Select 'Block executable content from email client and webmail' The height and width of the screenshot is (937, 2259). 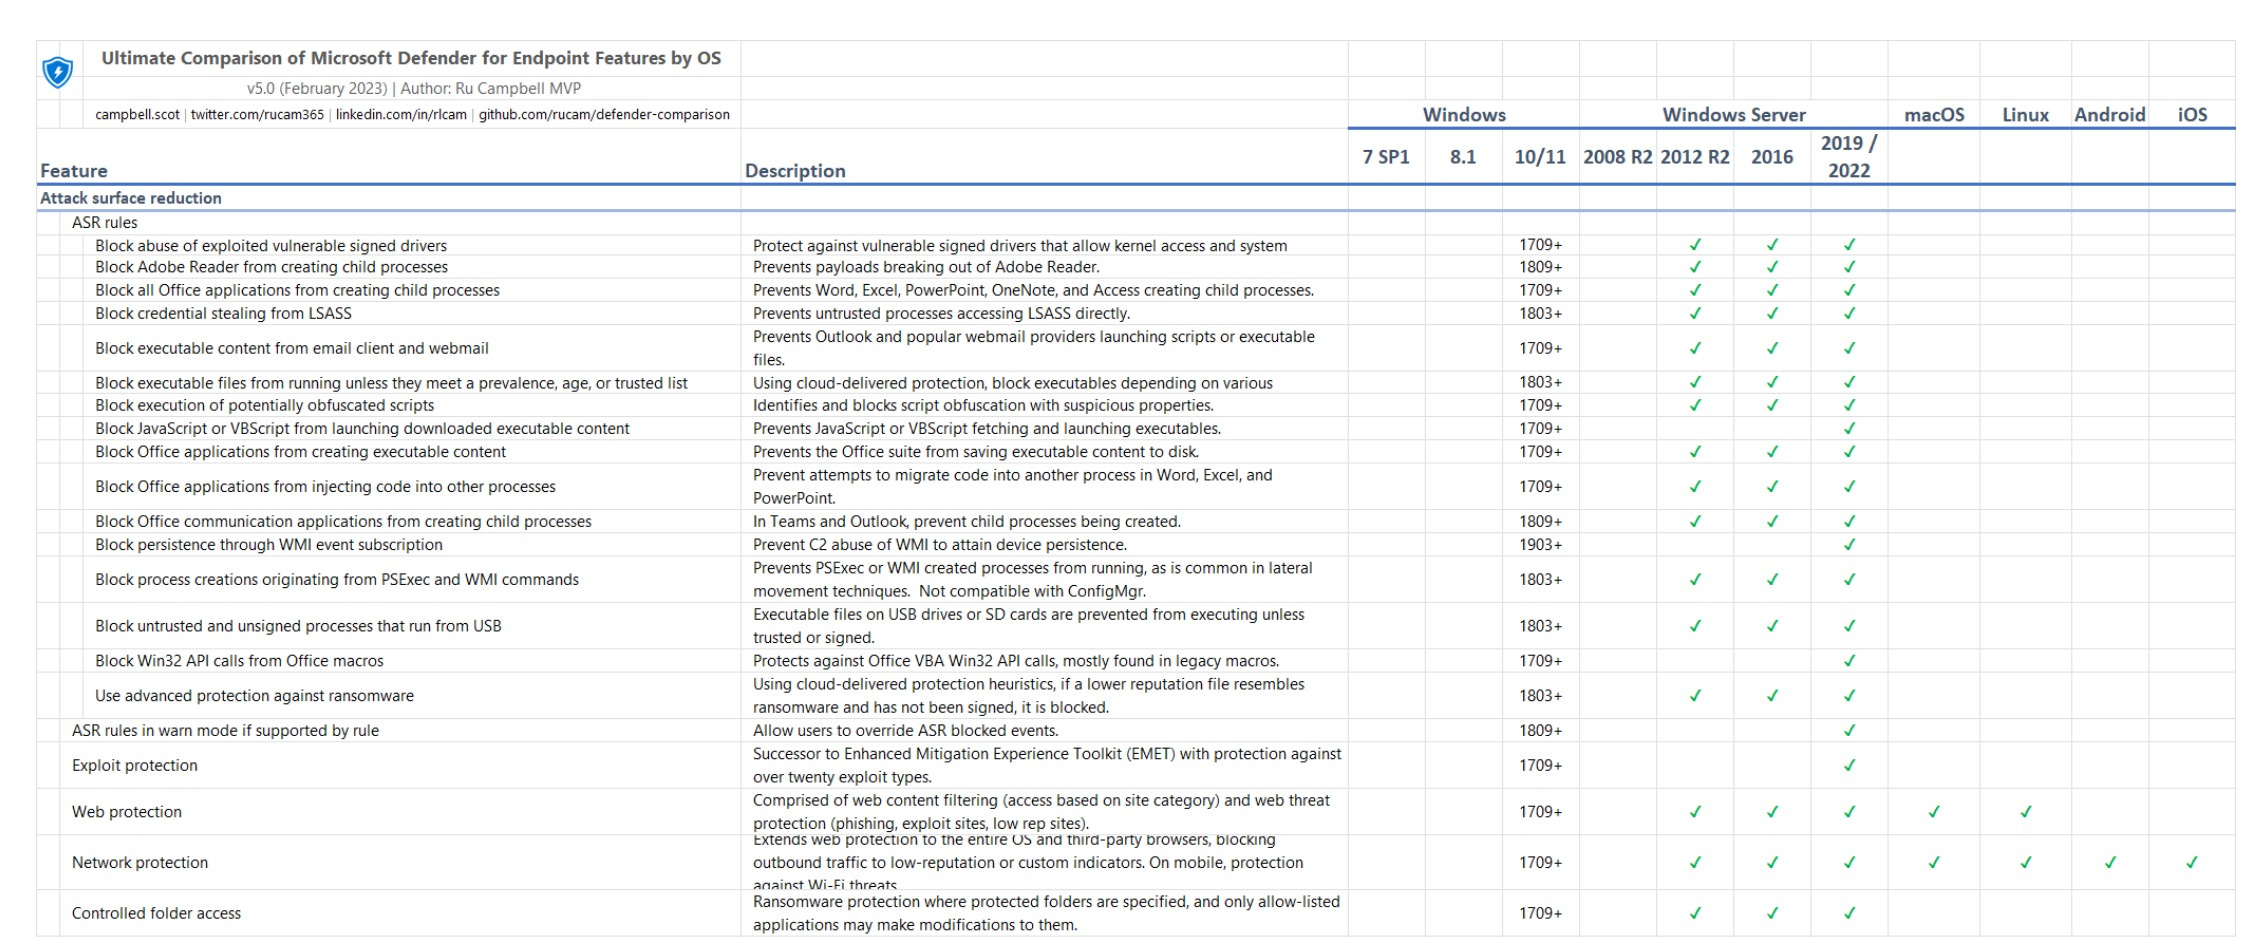[292, 348]
